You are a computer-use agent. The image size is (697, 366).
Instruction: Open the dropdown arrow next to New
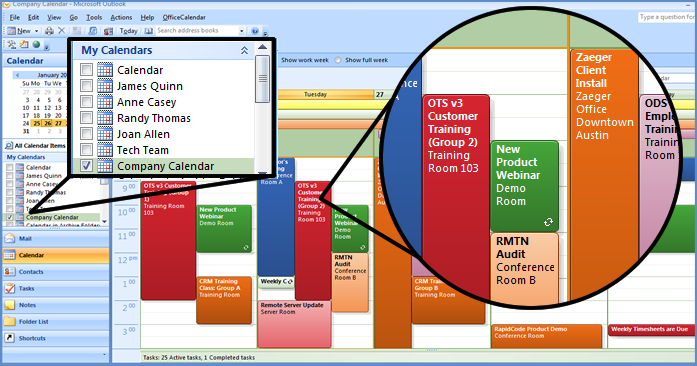[36, 31]
